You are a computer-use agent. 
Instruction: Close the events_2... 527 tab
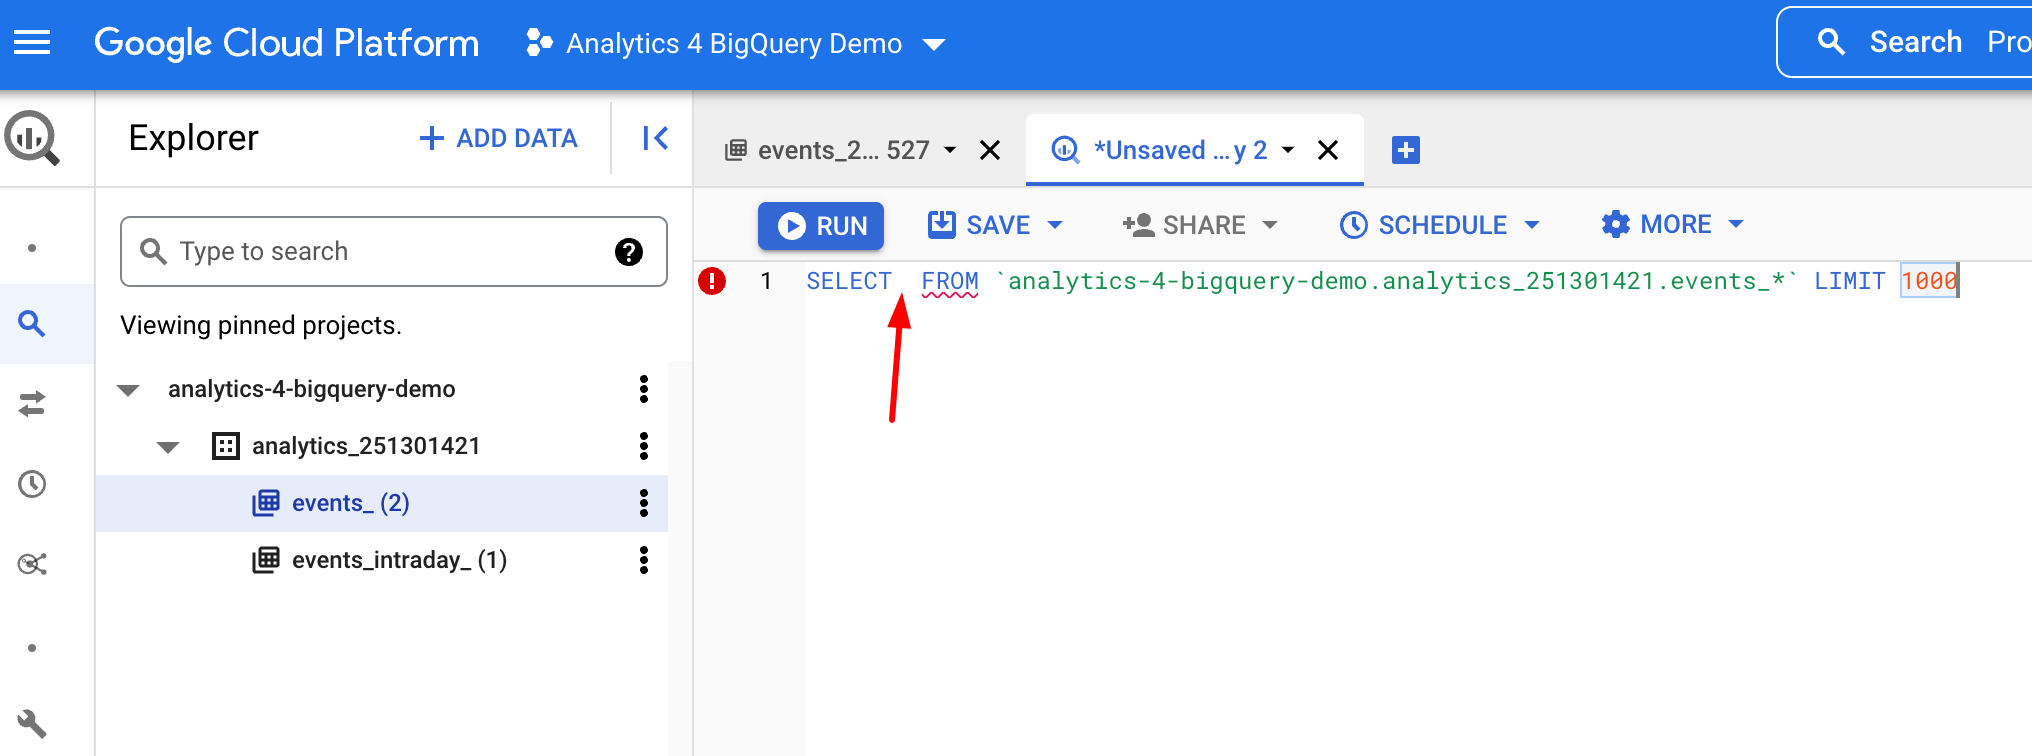point(990,150)
